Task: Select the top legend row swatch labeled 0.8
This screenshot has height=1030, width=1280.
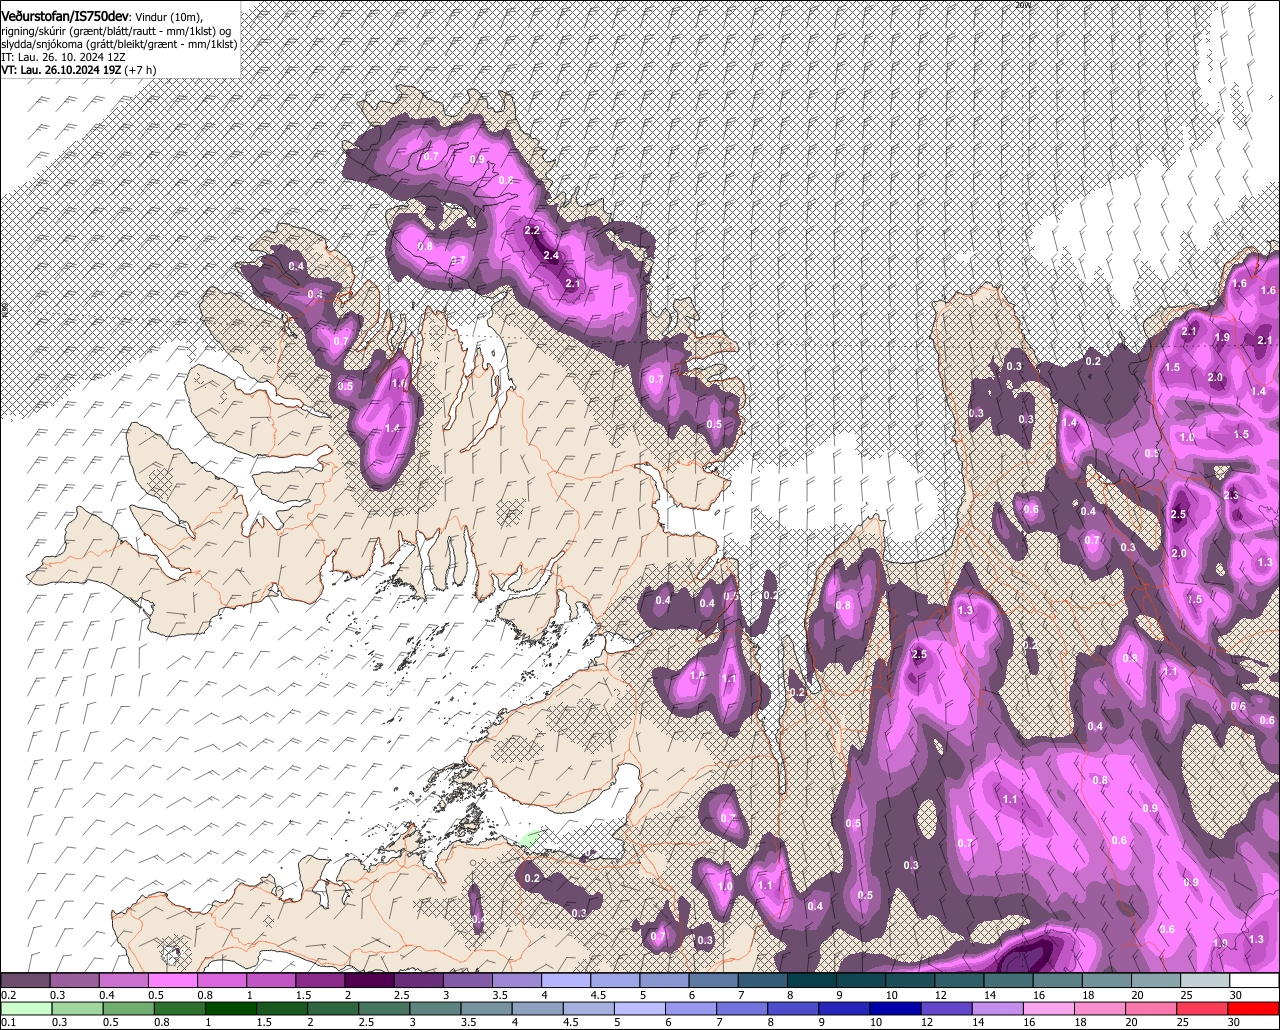Action: [222, 980]
